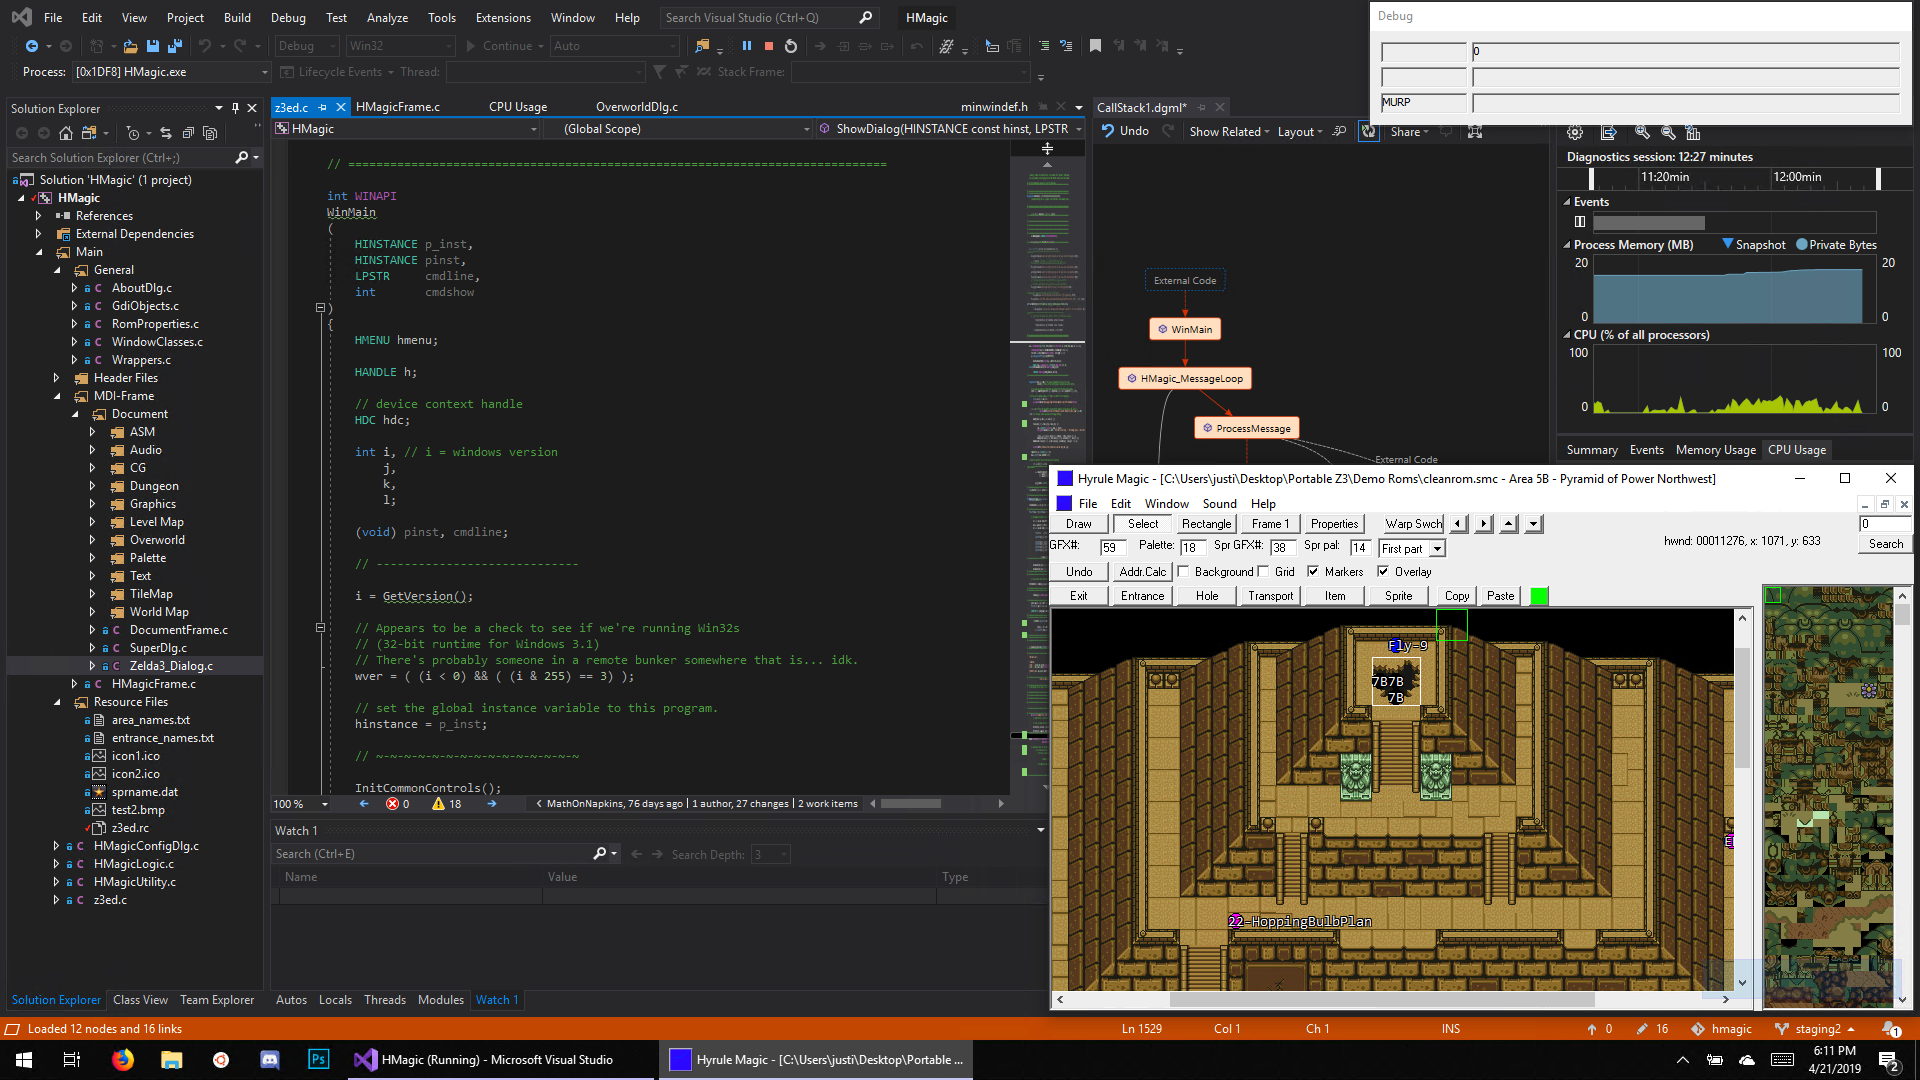Click Zoom In icon in Diagnostics
The image size is (1920, 1080).
pyautogui.click(x=1642, y=132)
